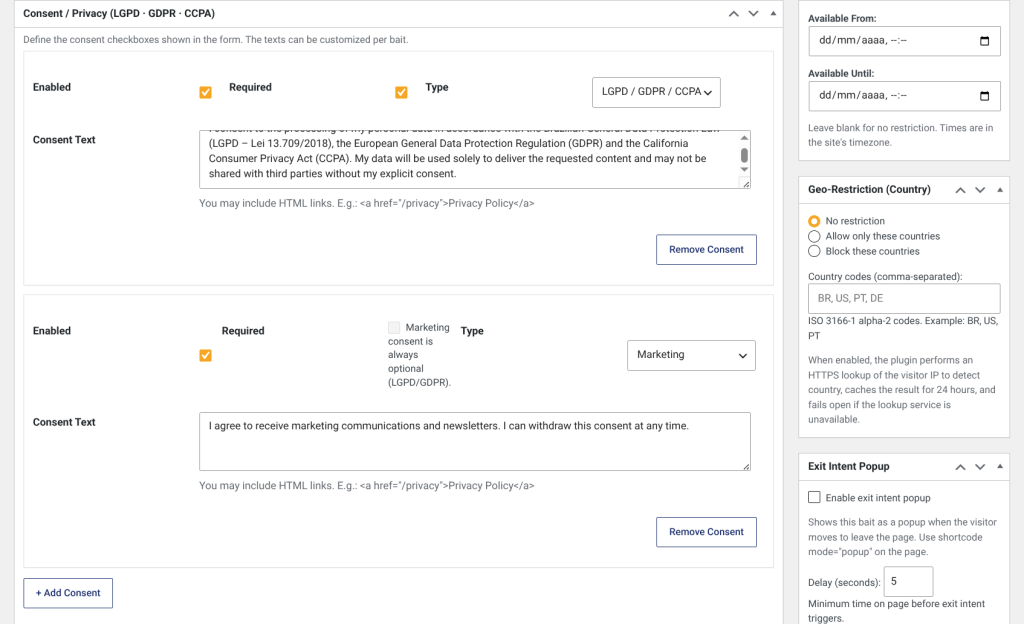Click the Consent / Privacy panel title
The width and height of the screenshot is (1024, 624).
point(119,14)
